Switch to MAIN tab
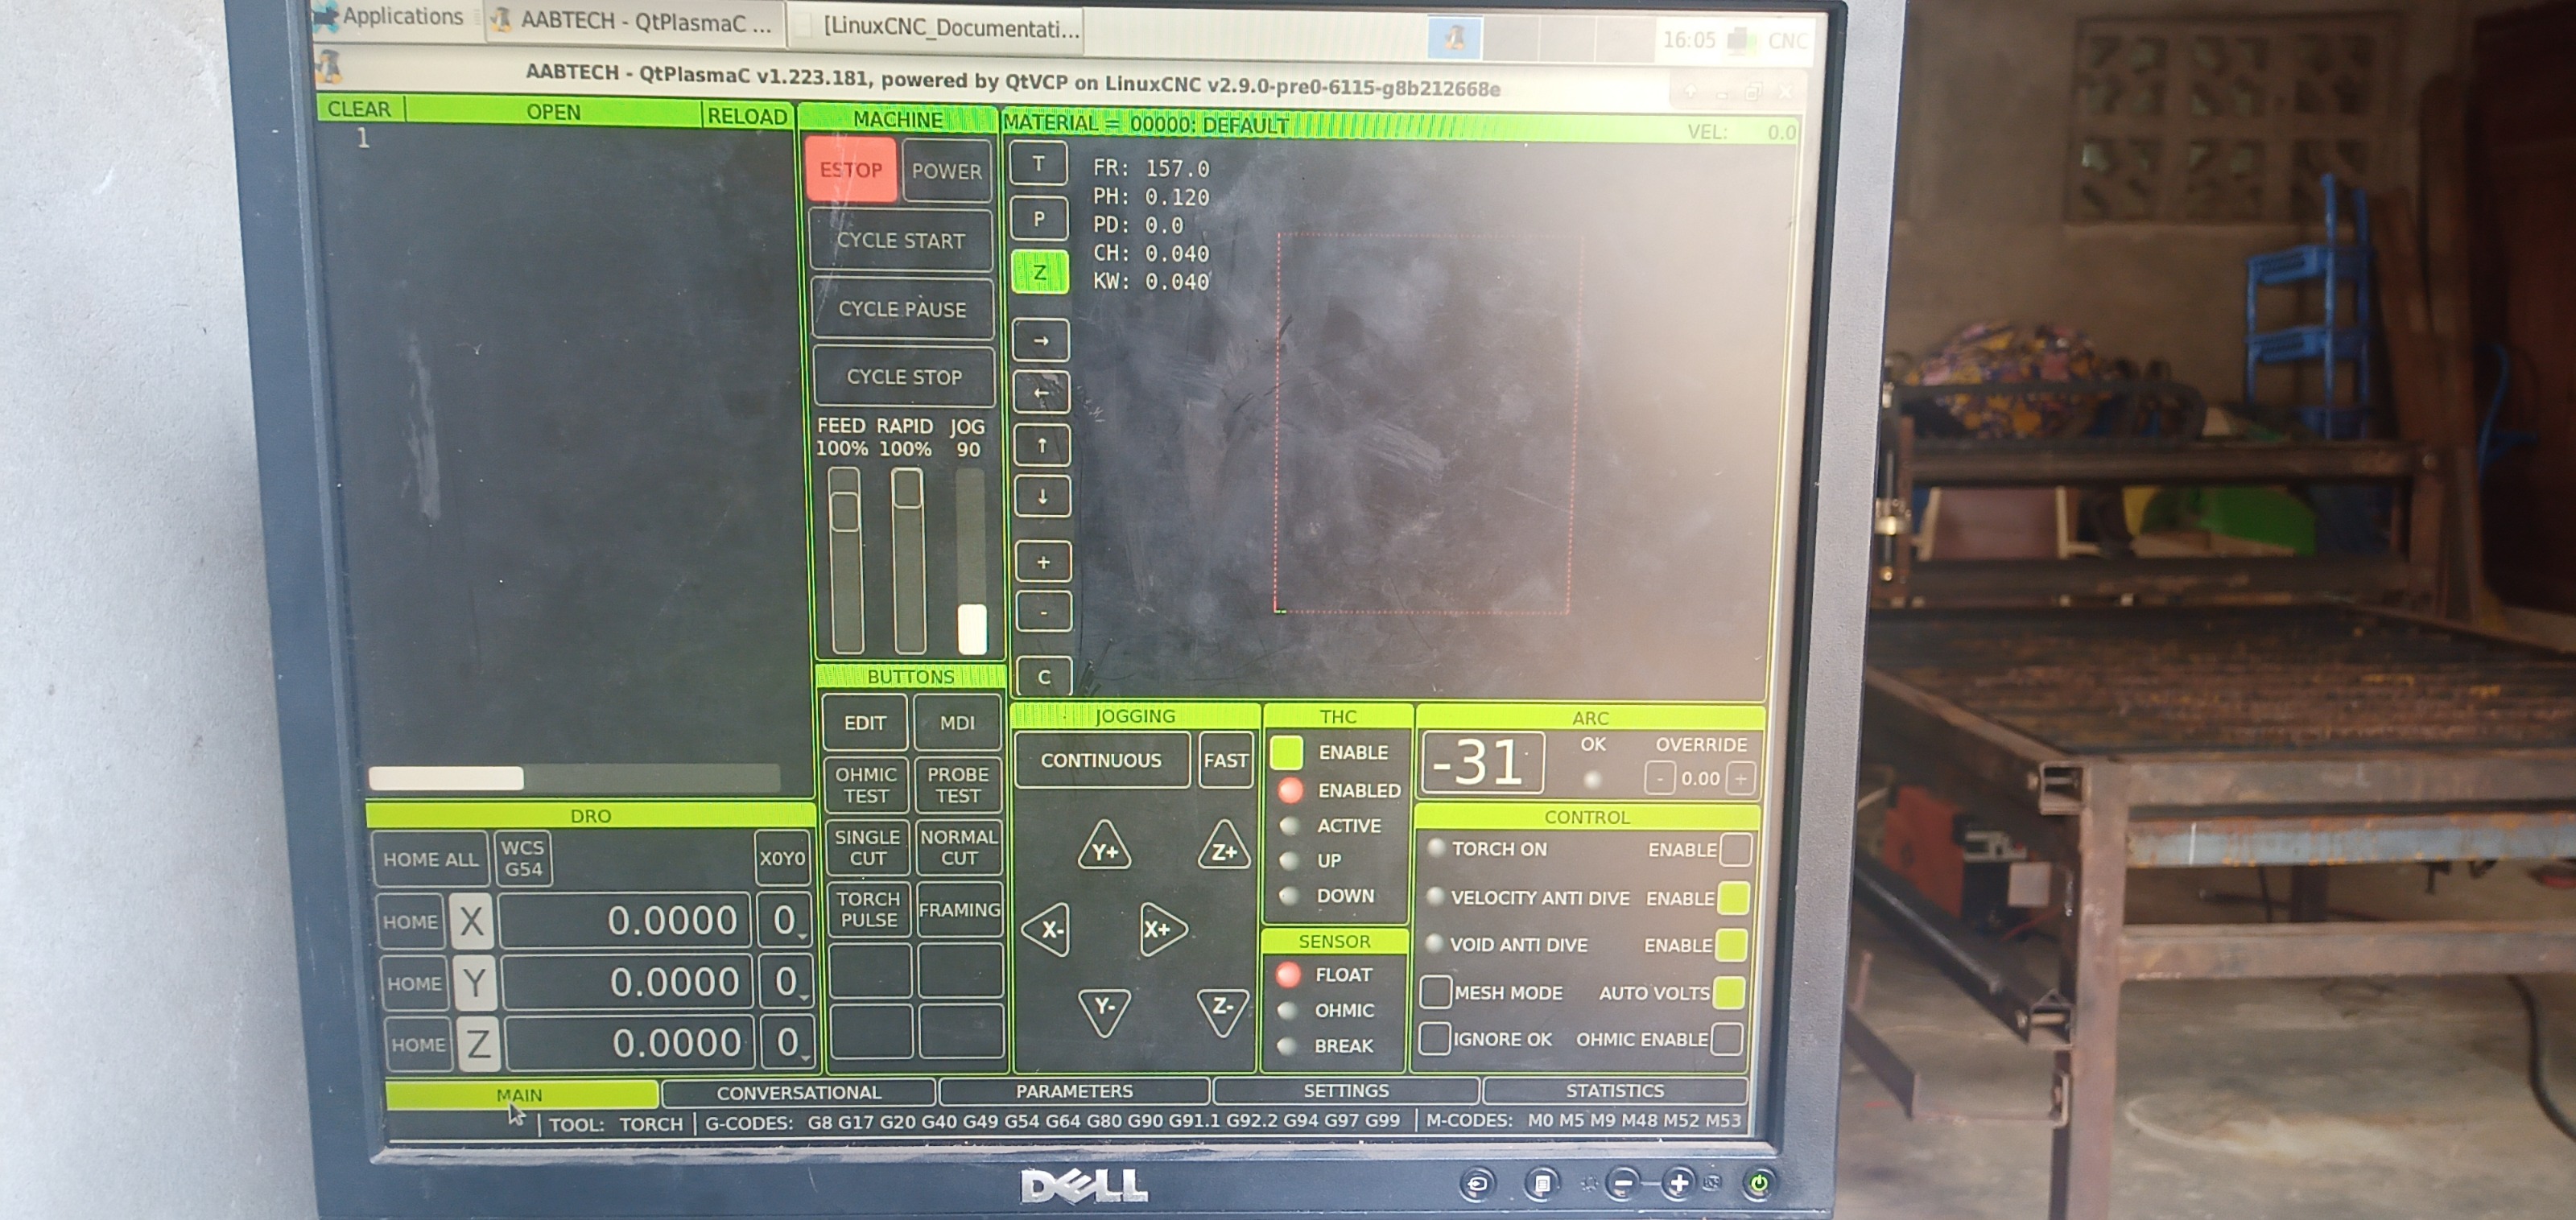The image size is (2576, 1220). (520, 1095)
